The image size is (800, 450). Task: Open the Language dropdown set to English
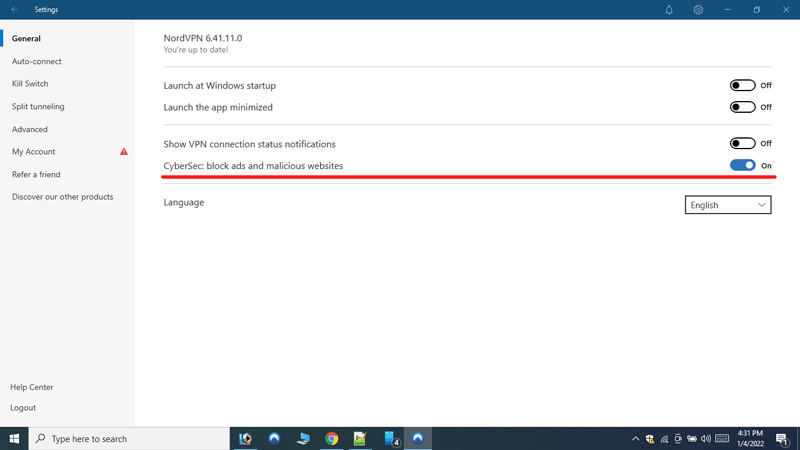pos(728,205)
